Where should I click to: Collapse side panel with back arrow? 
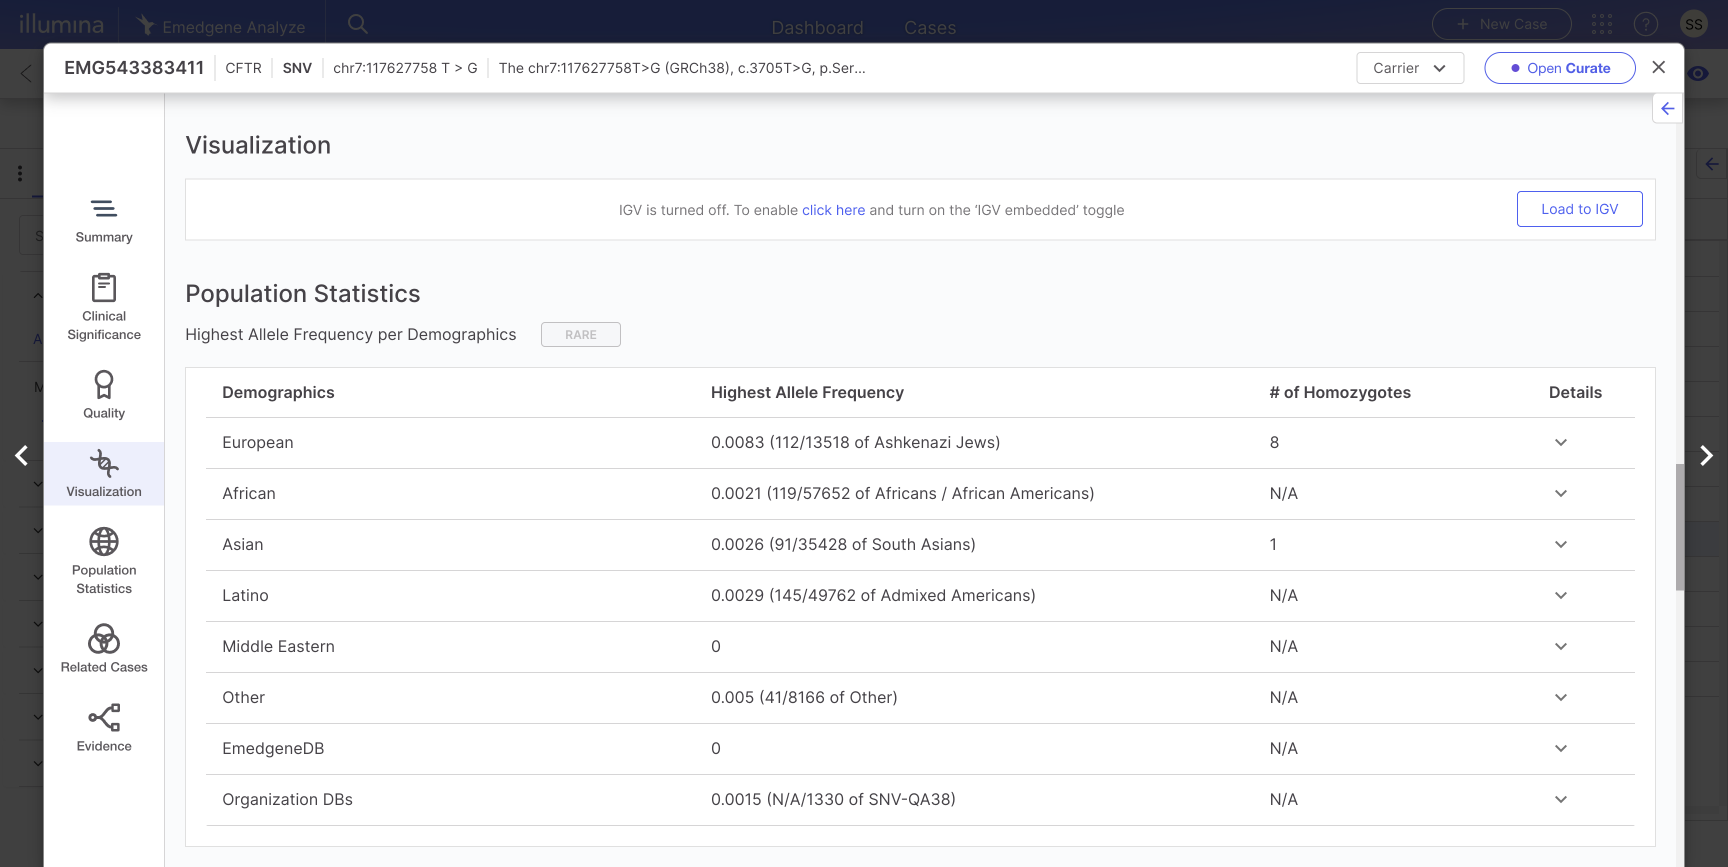[1667, 109]
